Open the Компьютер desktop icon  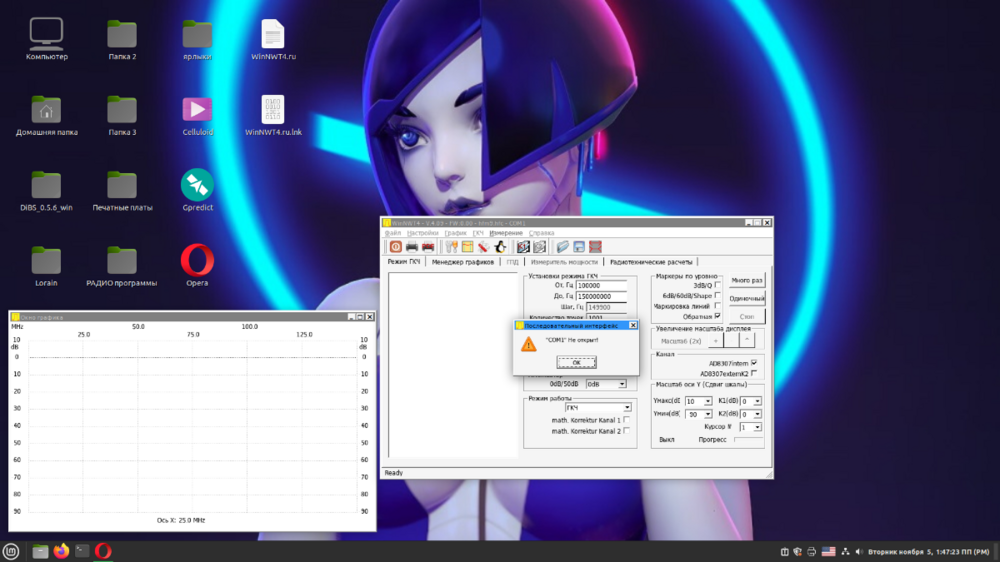click(47, 39)
